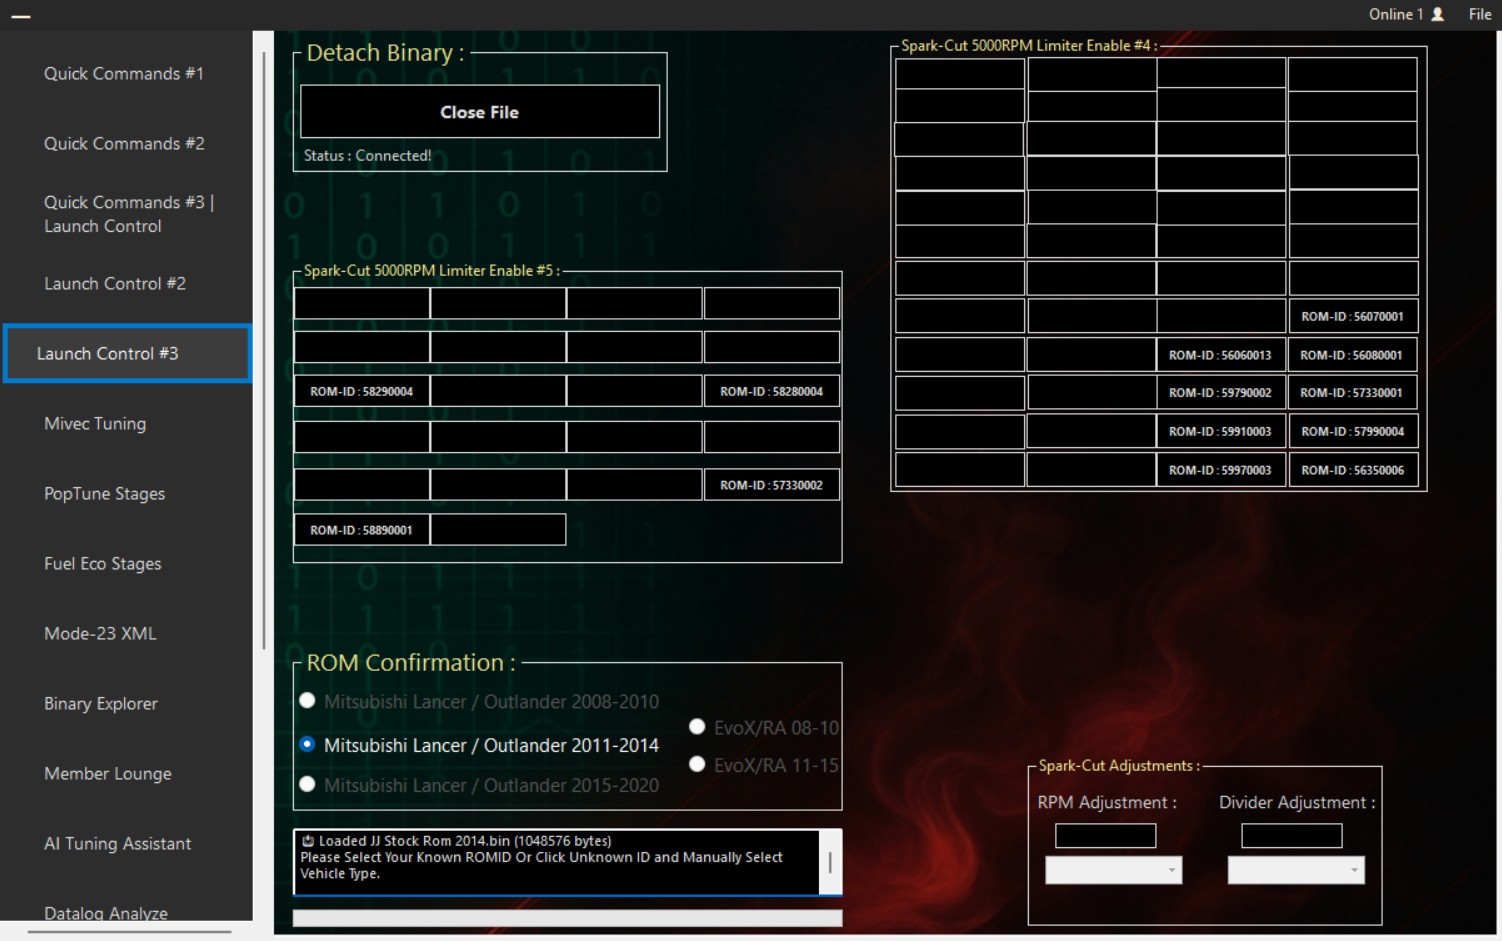Open the Binary Explorer section
Viewport: 1502px width, 941px height.
[x=100, y=704]
